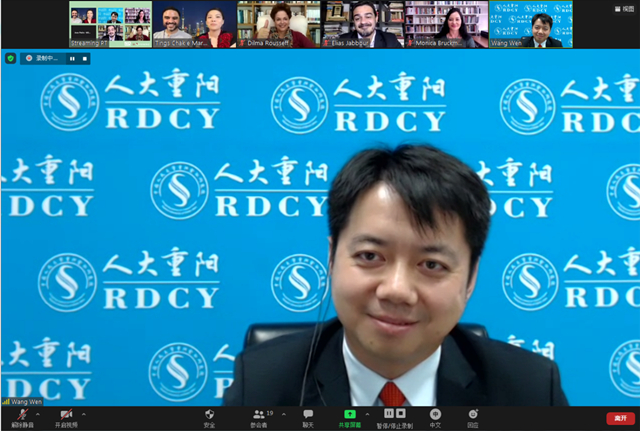Click the Wang Wen name label bottom-left
The image size is (640, 431).
pyautogui.click(x=27, y=402)
